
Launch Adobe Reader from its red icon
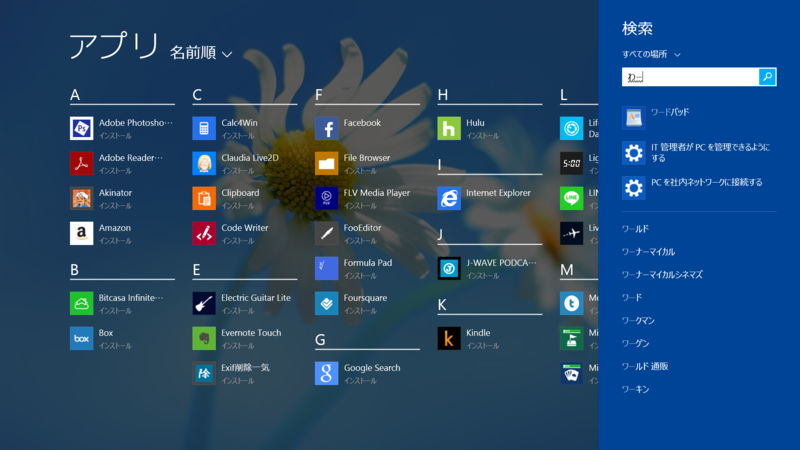pos(82,163)
